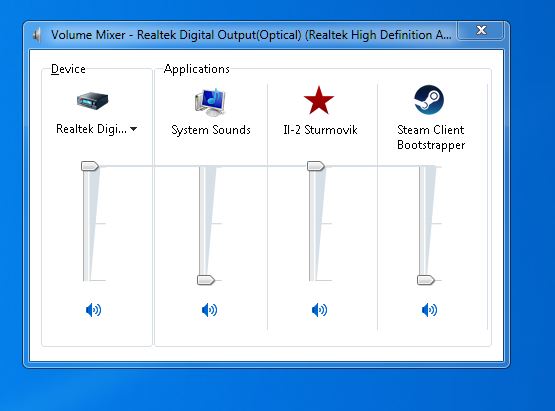Click the Applications group heading
The height and width of the screenshot is (411, 555).
[197, 69]
